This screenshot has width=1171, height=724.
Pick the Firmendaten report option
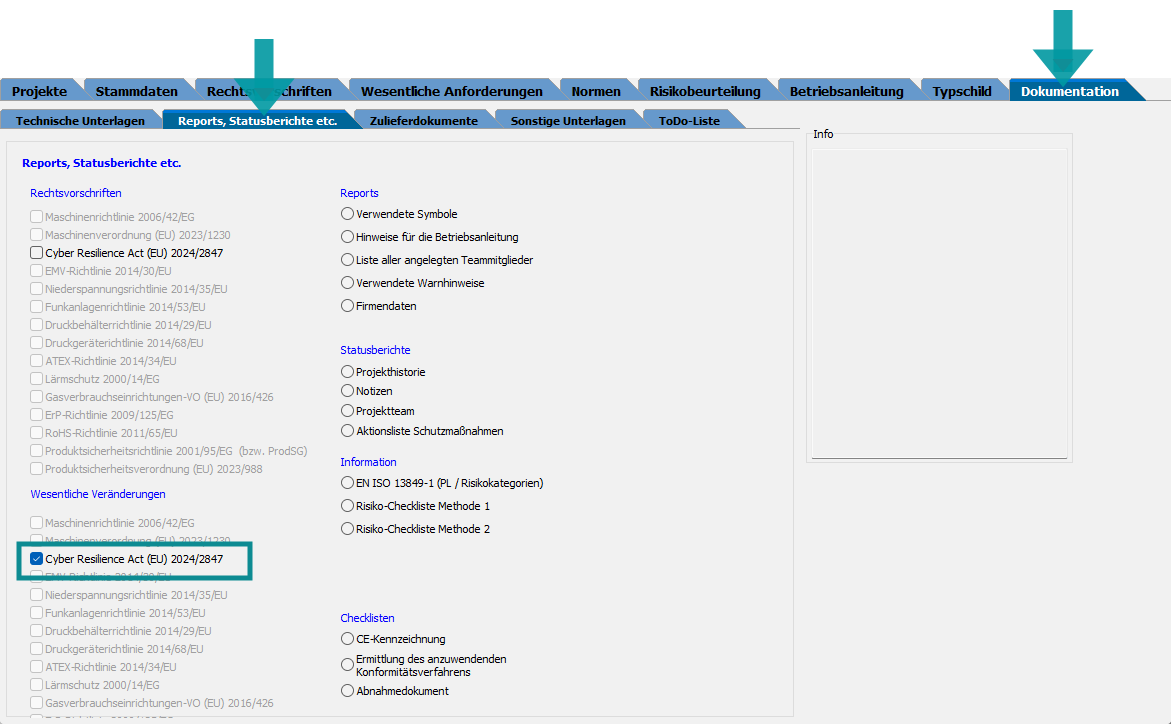click(348, 306)
